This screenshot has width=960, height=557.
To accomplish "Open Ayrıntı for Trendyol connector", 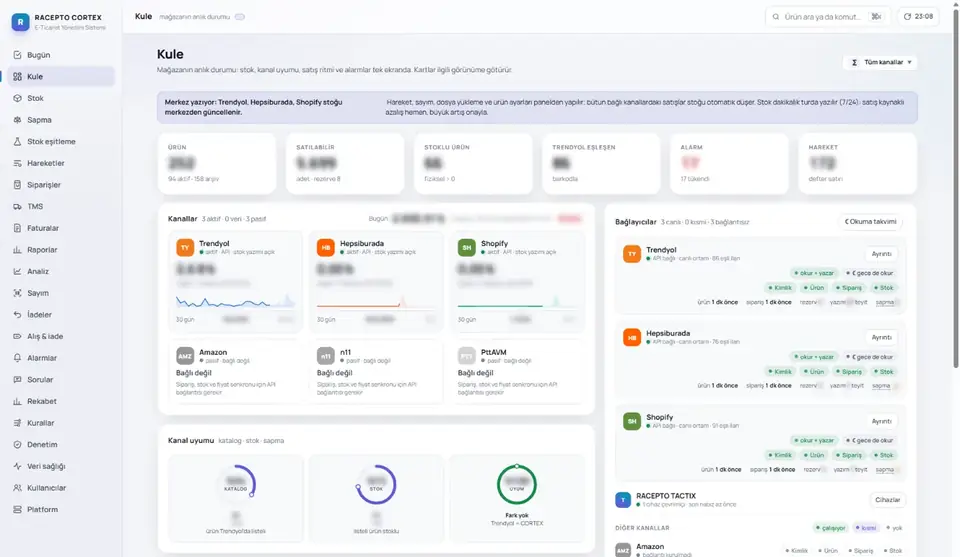I will click(882, 253).
